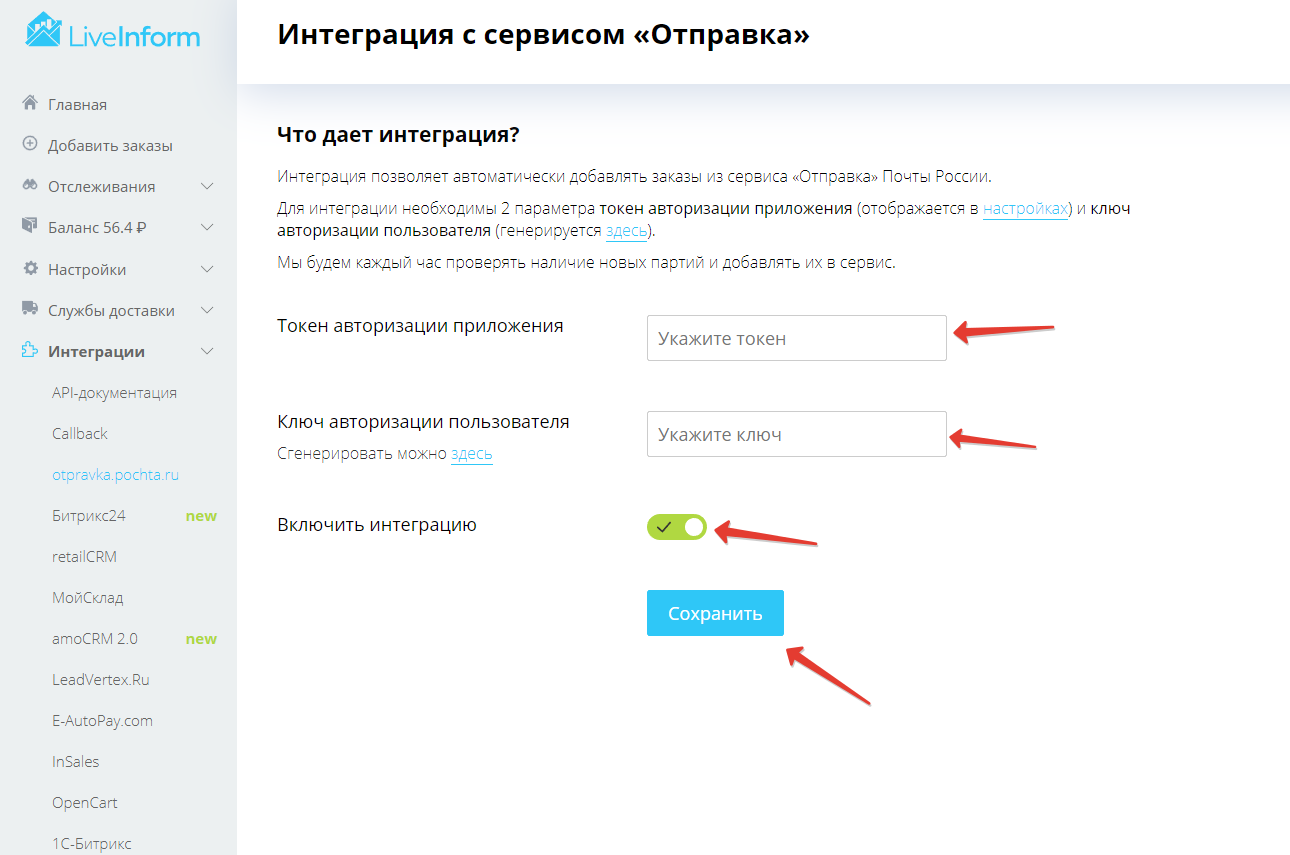Screen dimensions: 1290x855
Task: Click the Токен авторизации приложения label
Action: (420, 326)
